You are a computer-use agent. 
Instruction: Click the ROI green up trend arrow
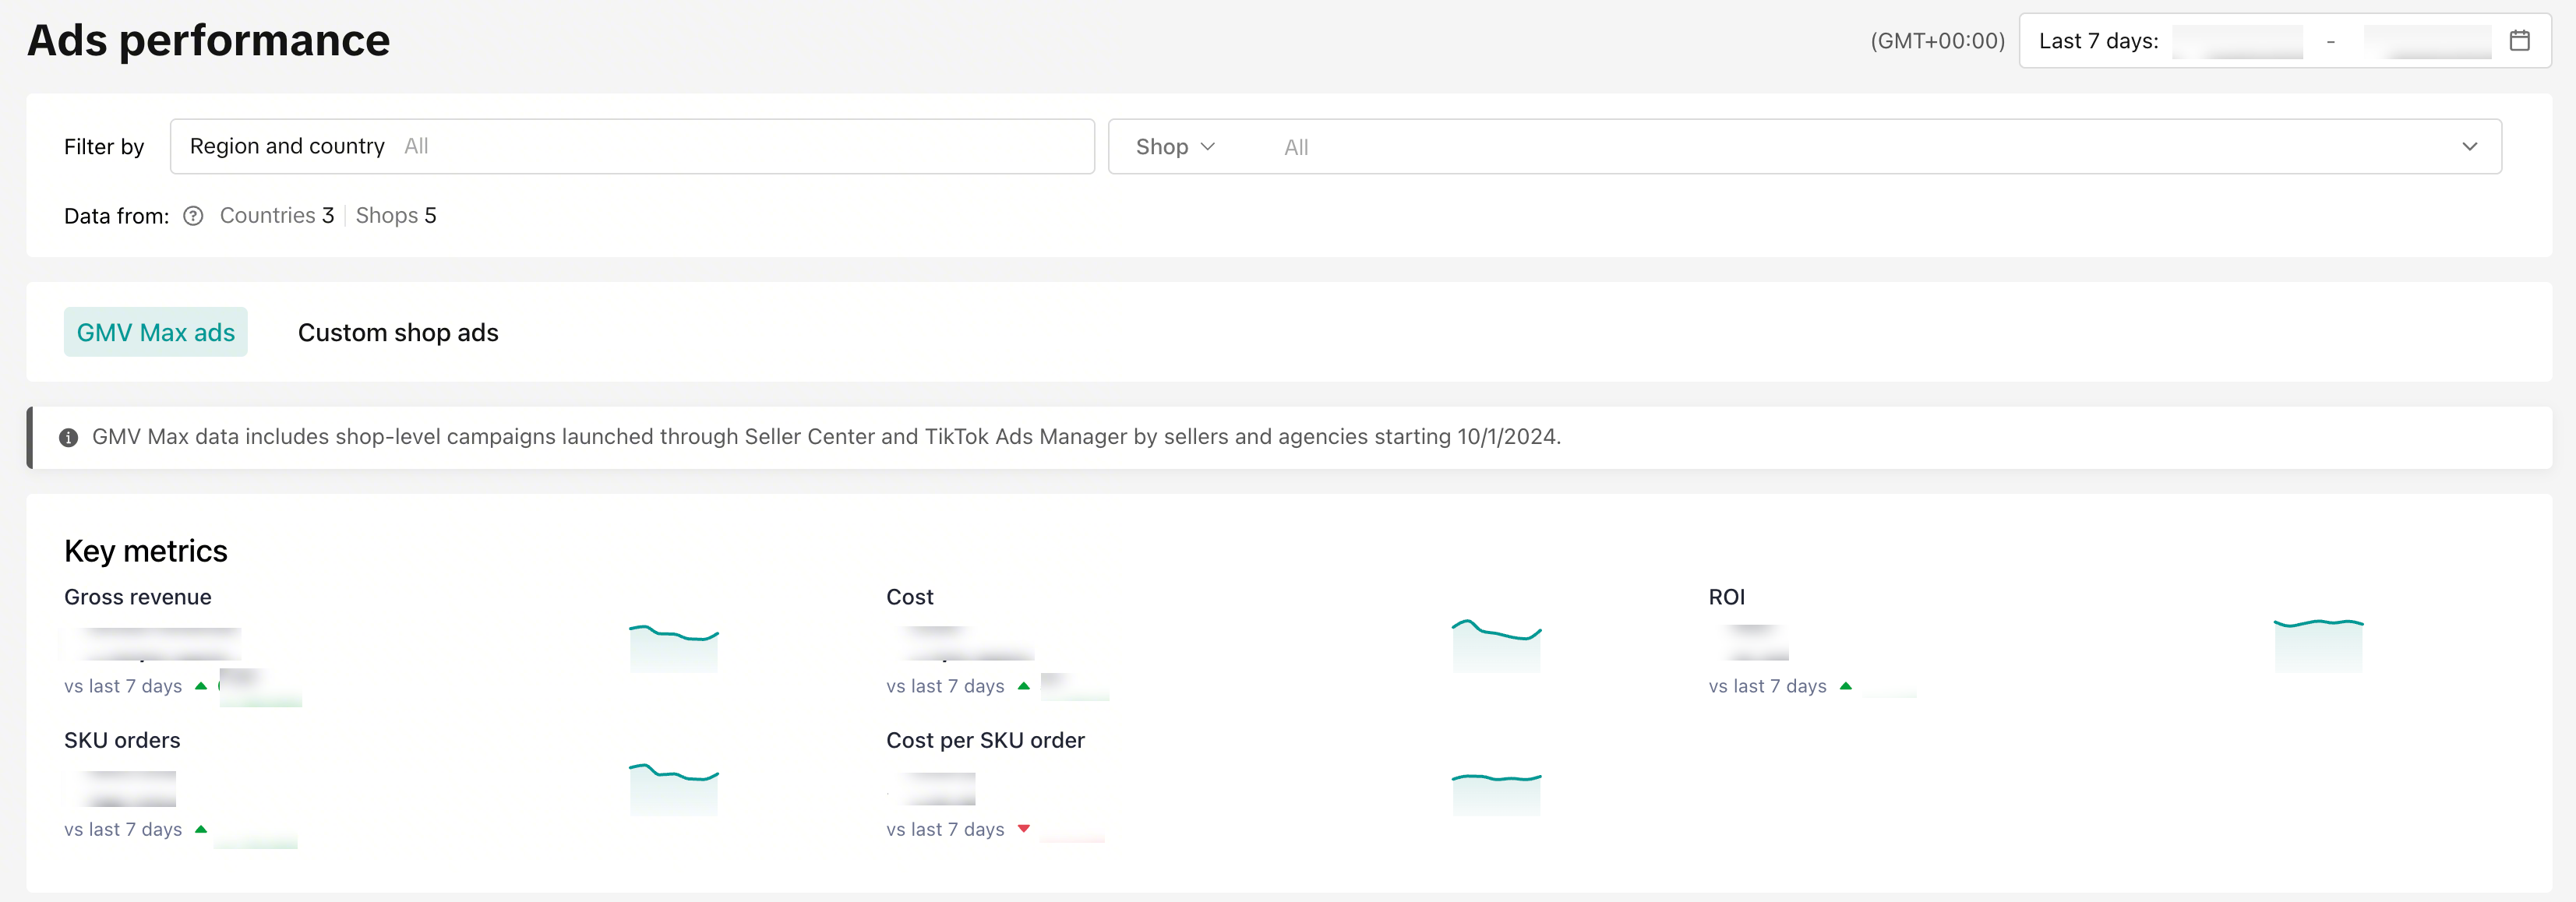1845,686
